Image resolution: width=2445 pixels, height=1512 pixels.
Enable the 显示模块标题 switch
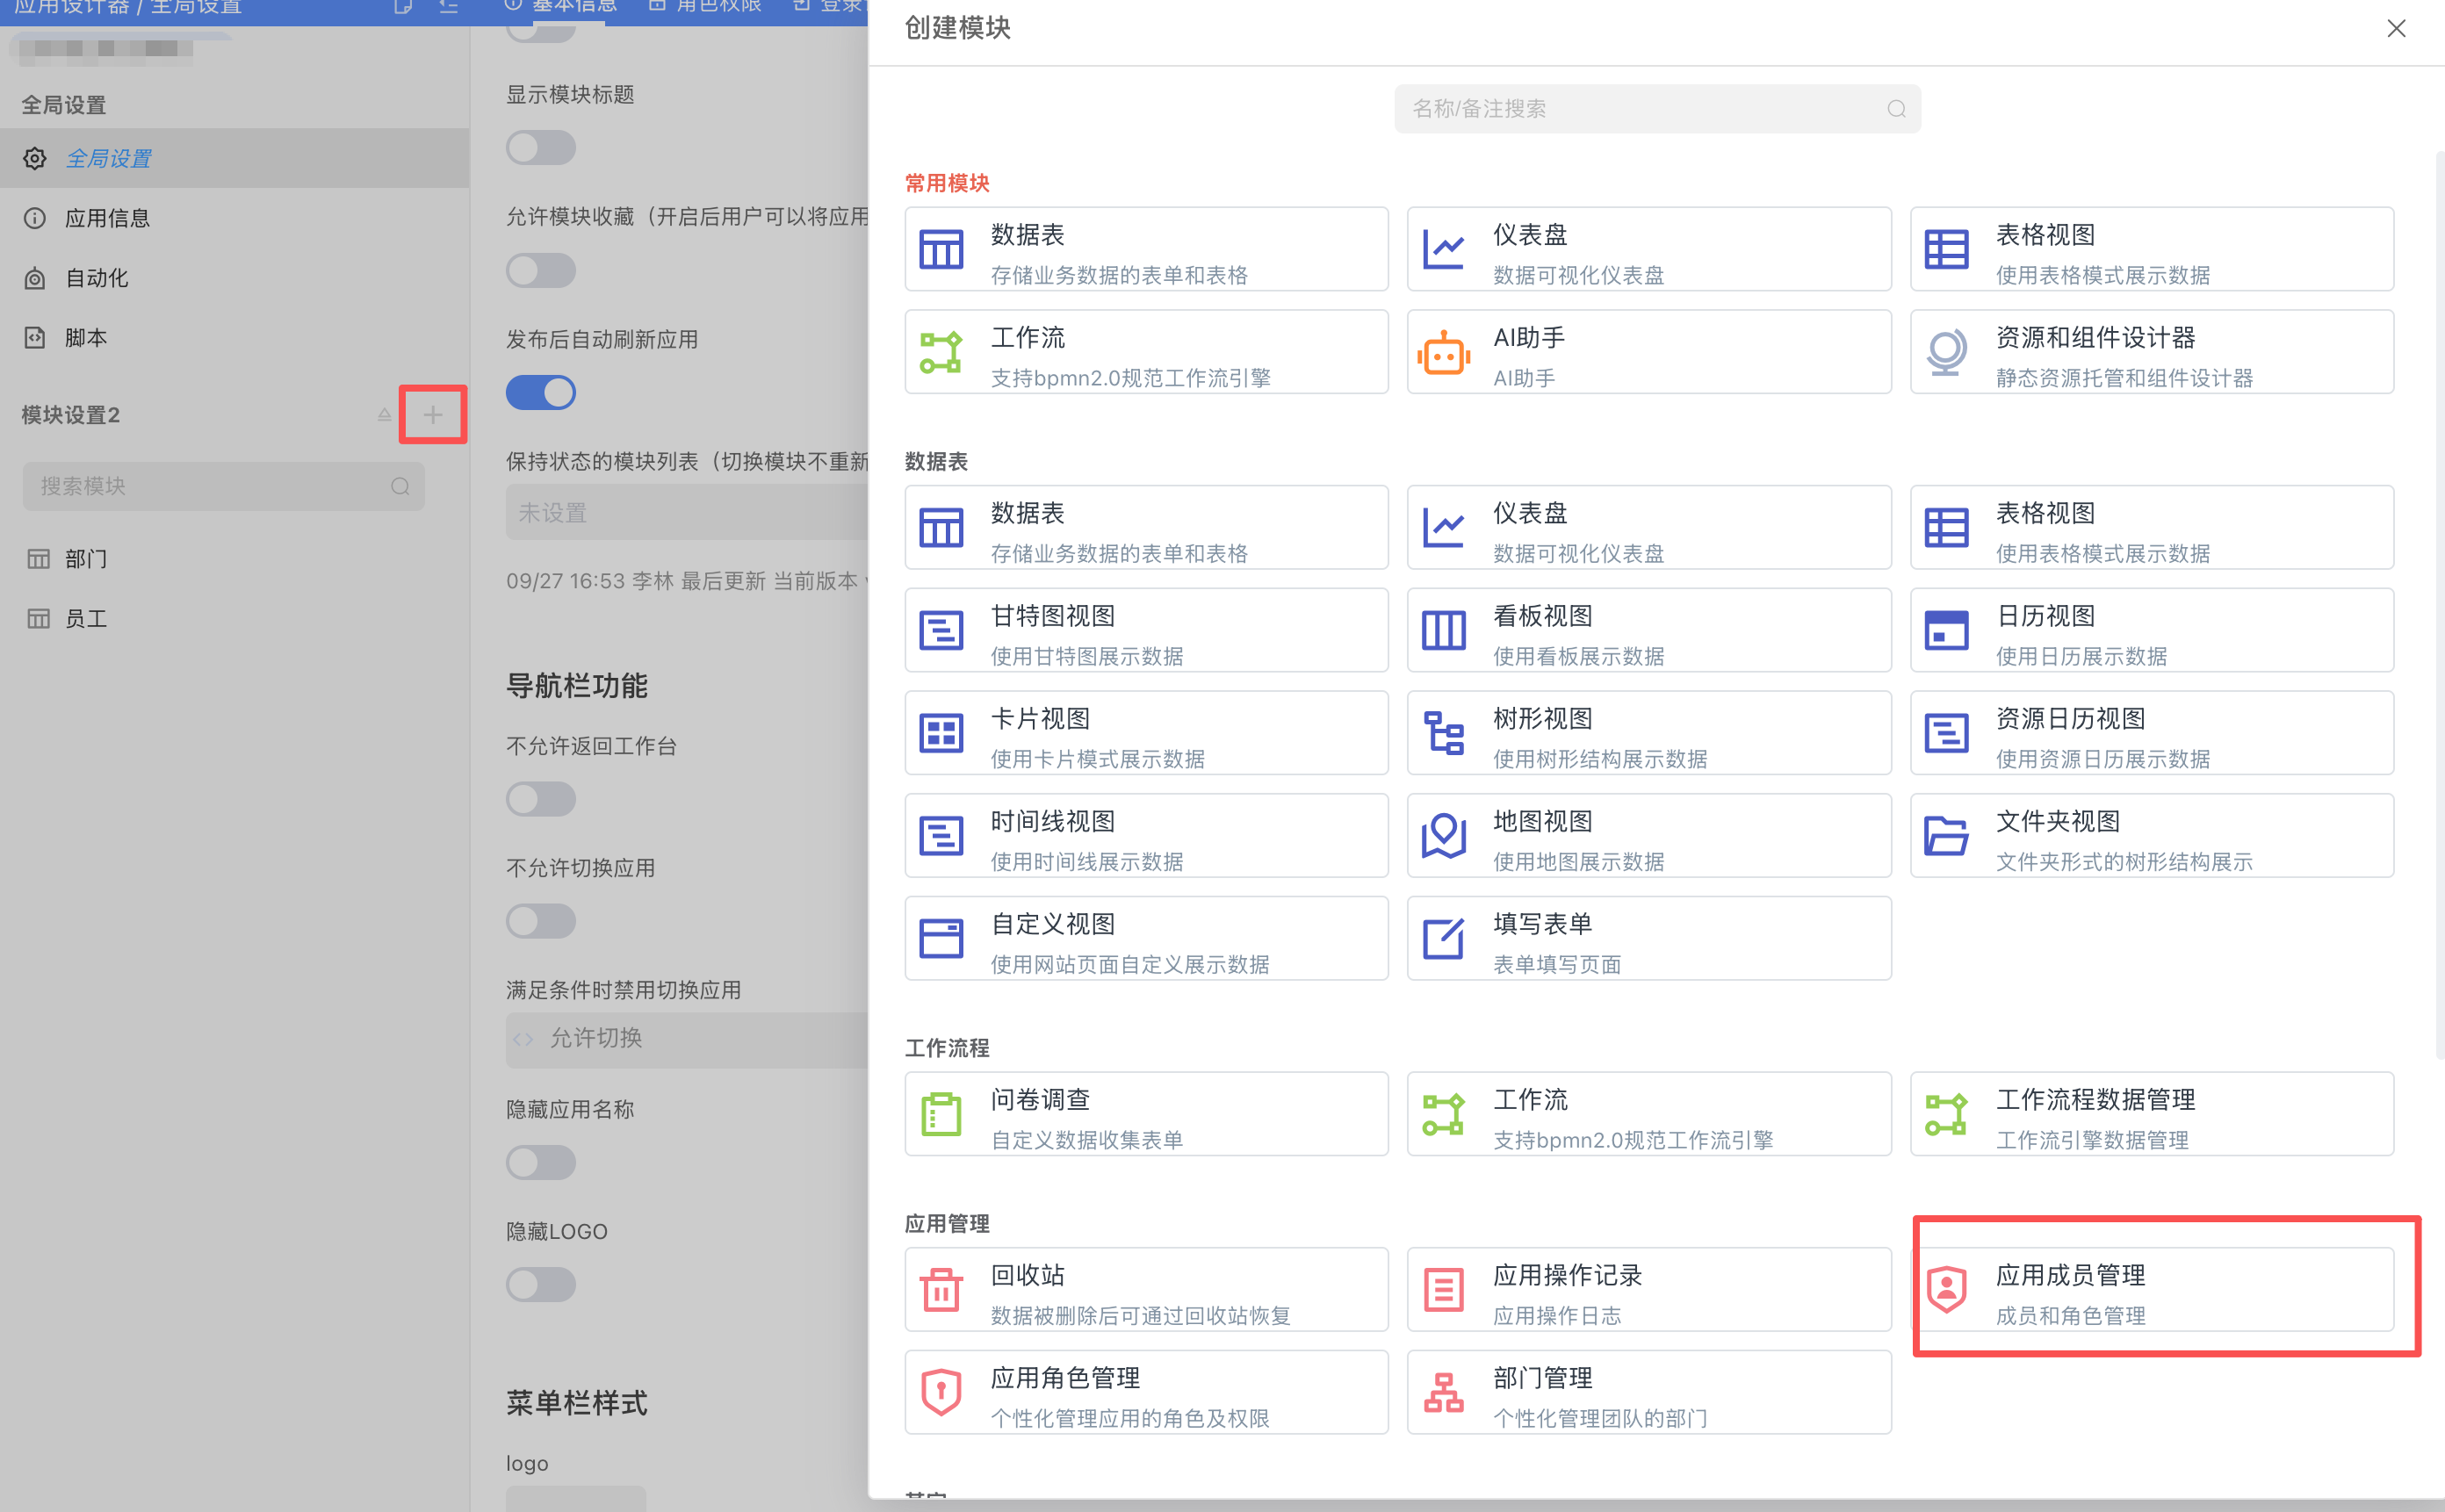point(540,148)
